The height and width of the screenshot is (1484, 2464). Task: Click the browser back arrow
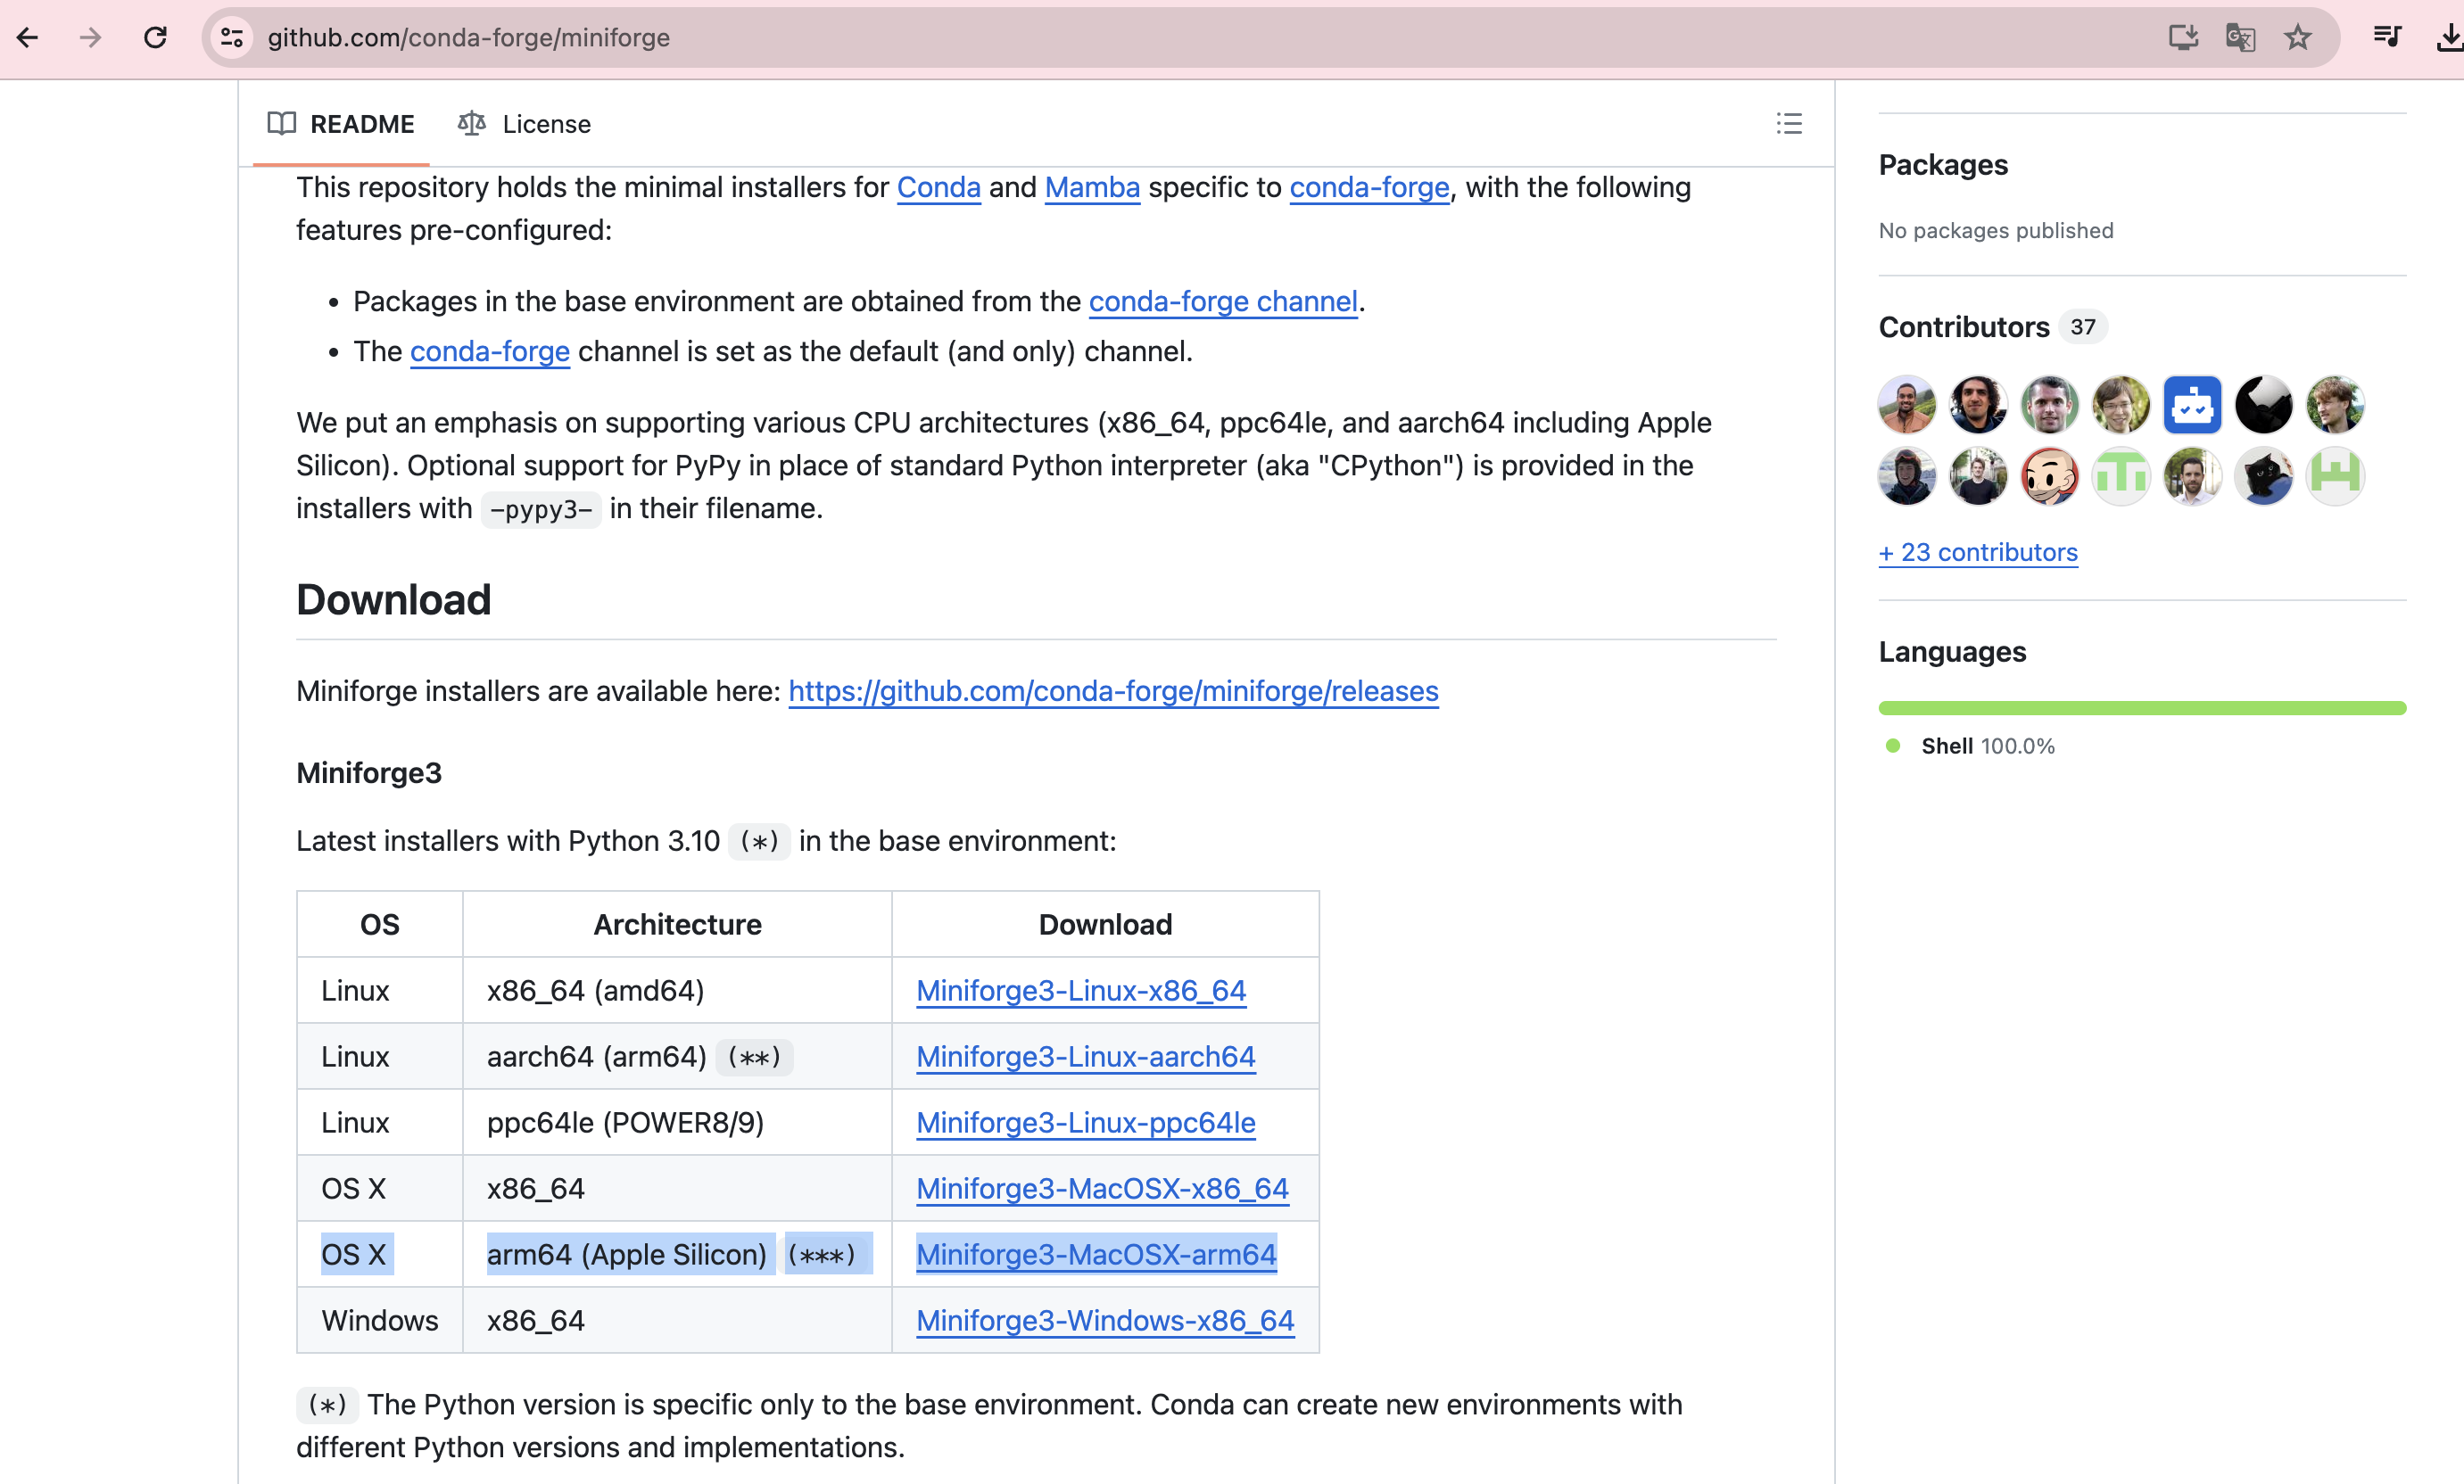(28, 38)
